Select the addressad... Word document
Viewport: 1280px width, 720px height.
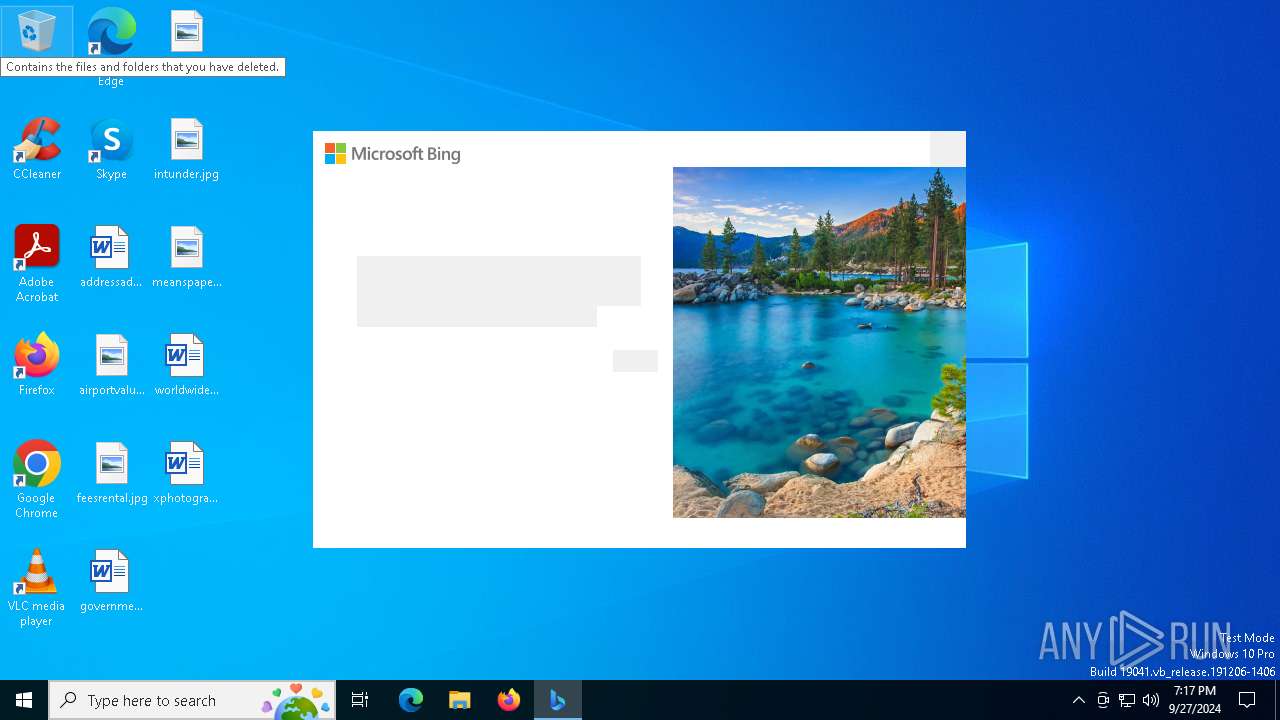tap(111, 258)
